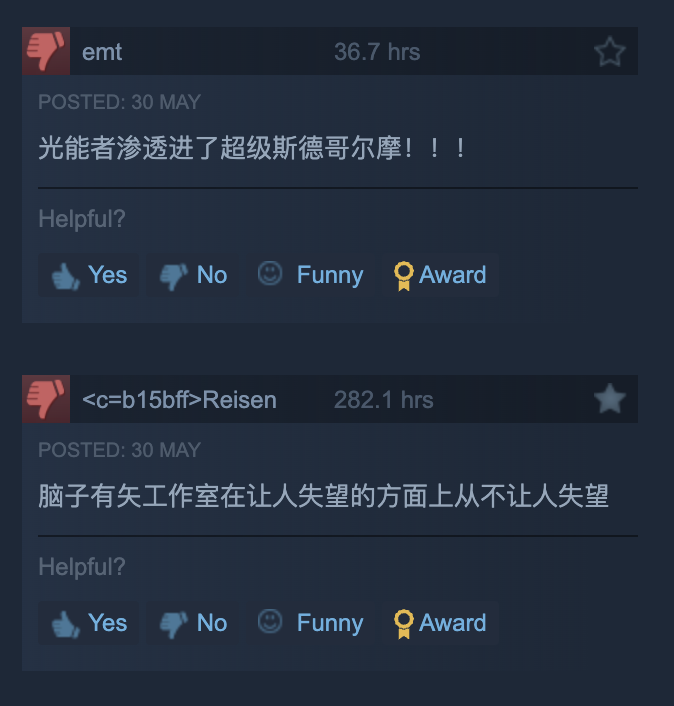The height and width of the screenshot is (706, 674).
Task: Give an Award to Reisen's review
Action: click(440, 623)
